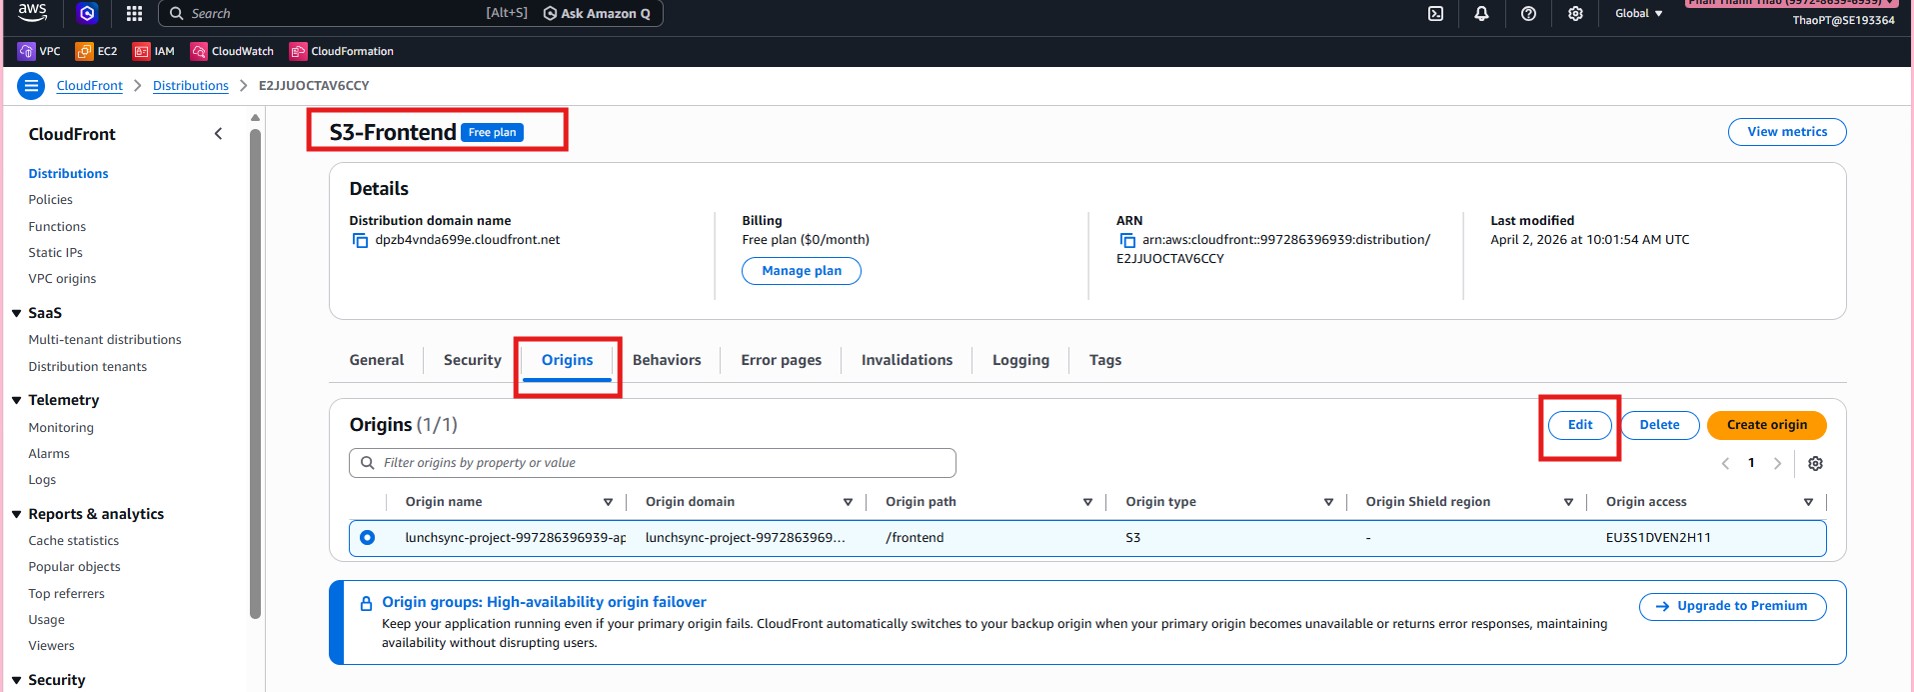Switch to the Error pages tab
Screen dimensions: 1914x692
(x=781, y=360)
